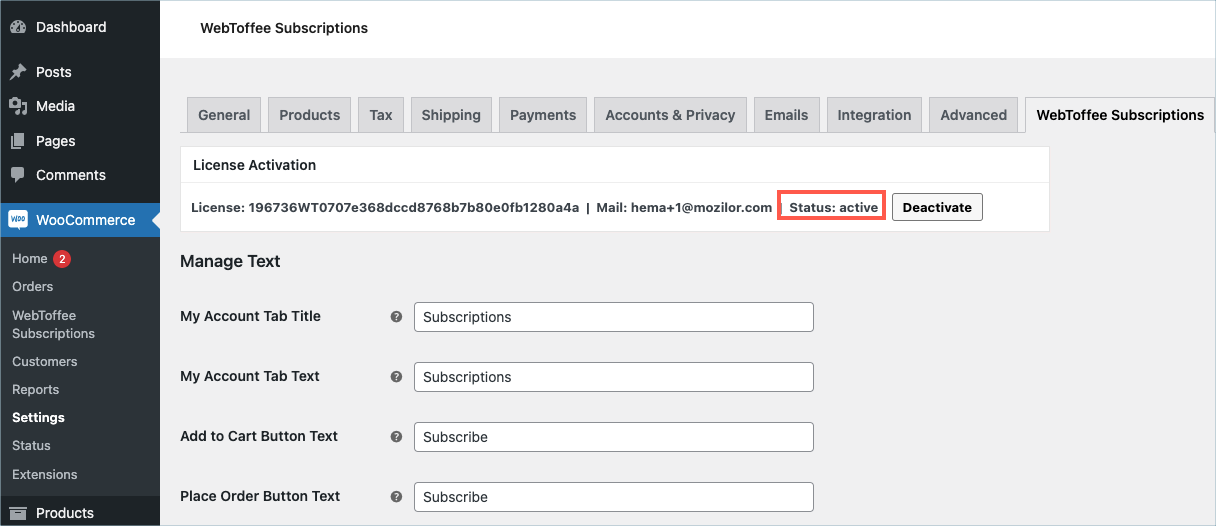Open the Settings submenu link
This screenshot has width=1216, height=526.
pyautogui.click(x=38, y=418)
